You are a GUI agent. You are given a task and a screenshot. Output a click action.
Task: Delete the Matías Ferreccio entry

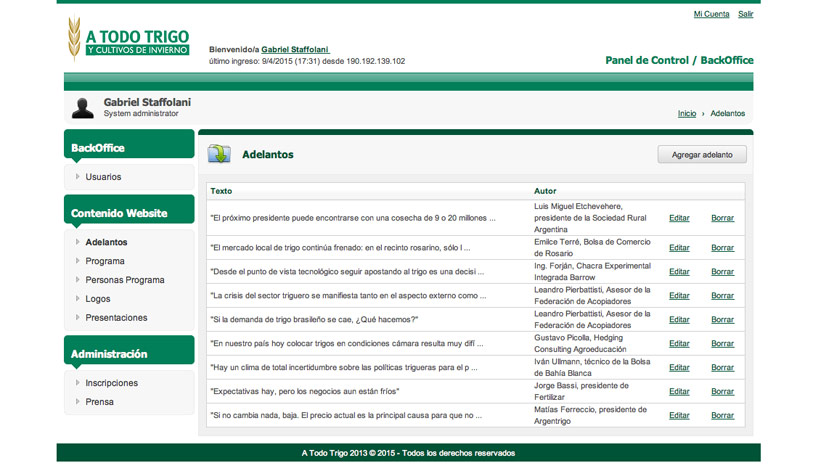[722, 415]
